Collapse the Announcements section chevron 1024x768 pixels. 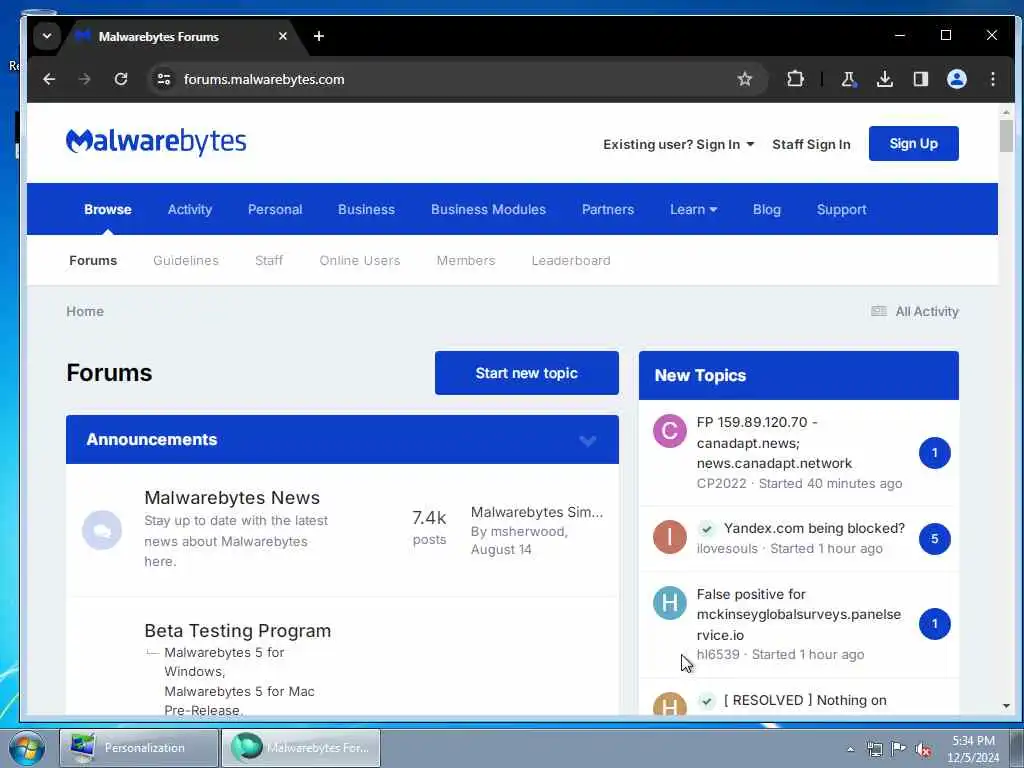(588, 441)
